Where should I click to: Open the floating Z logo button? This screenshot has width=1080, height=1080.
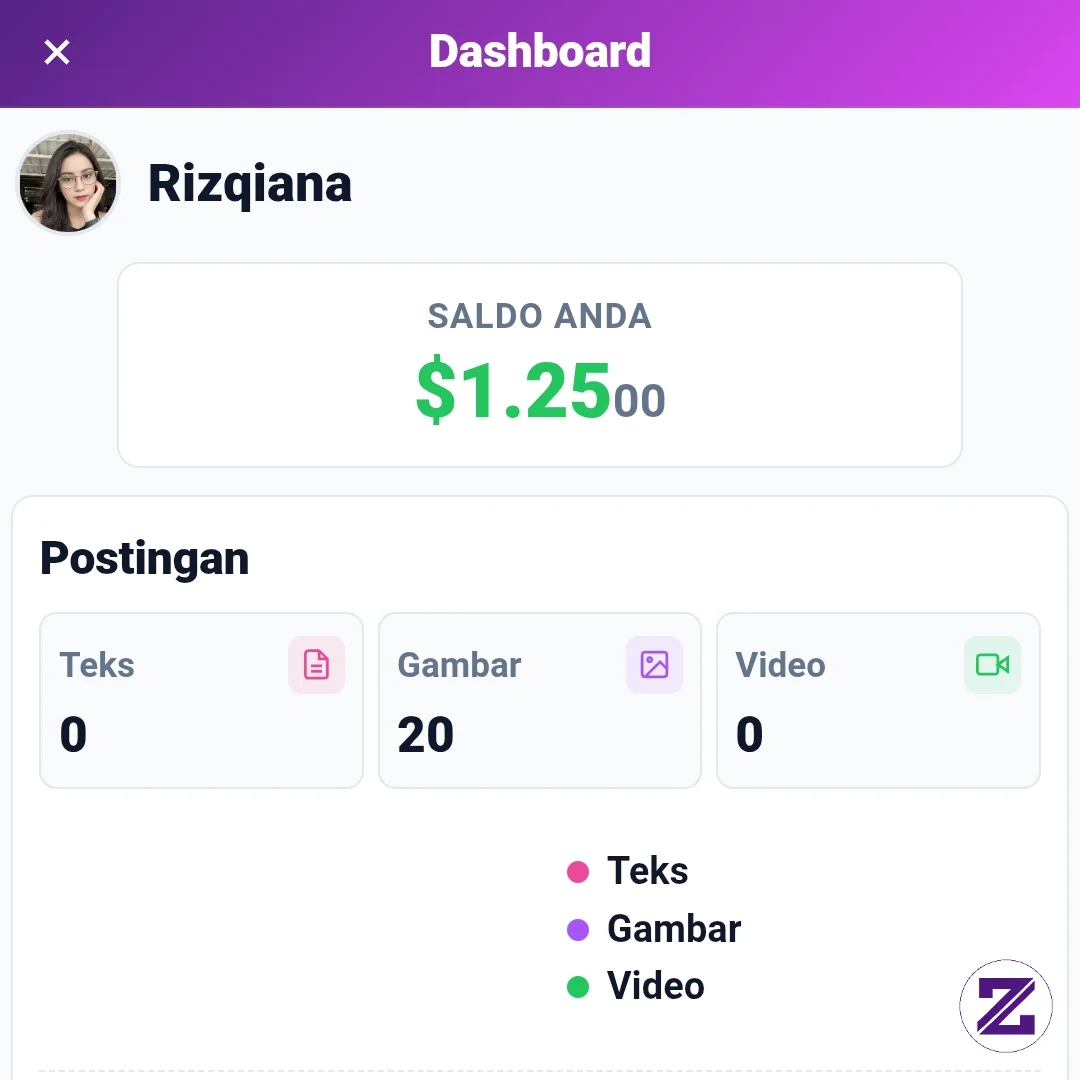coord(1006,1006)
